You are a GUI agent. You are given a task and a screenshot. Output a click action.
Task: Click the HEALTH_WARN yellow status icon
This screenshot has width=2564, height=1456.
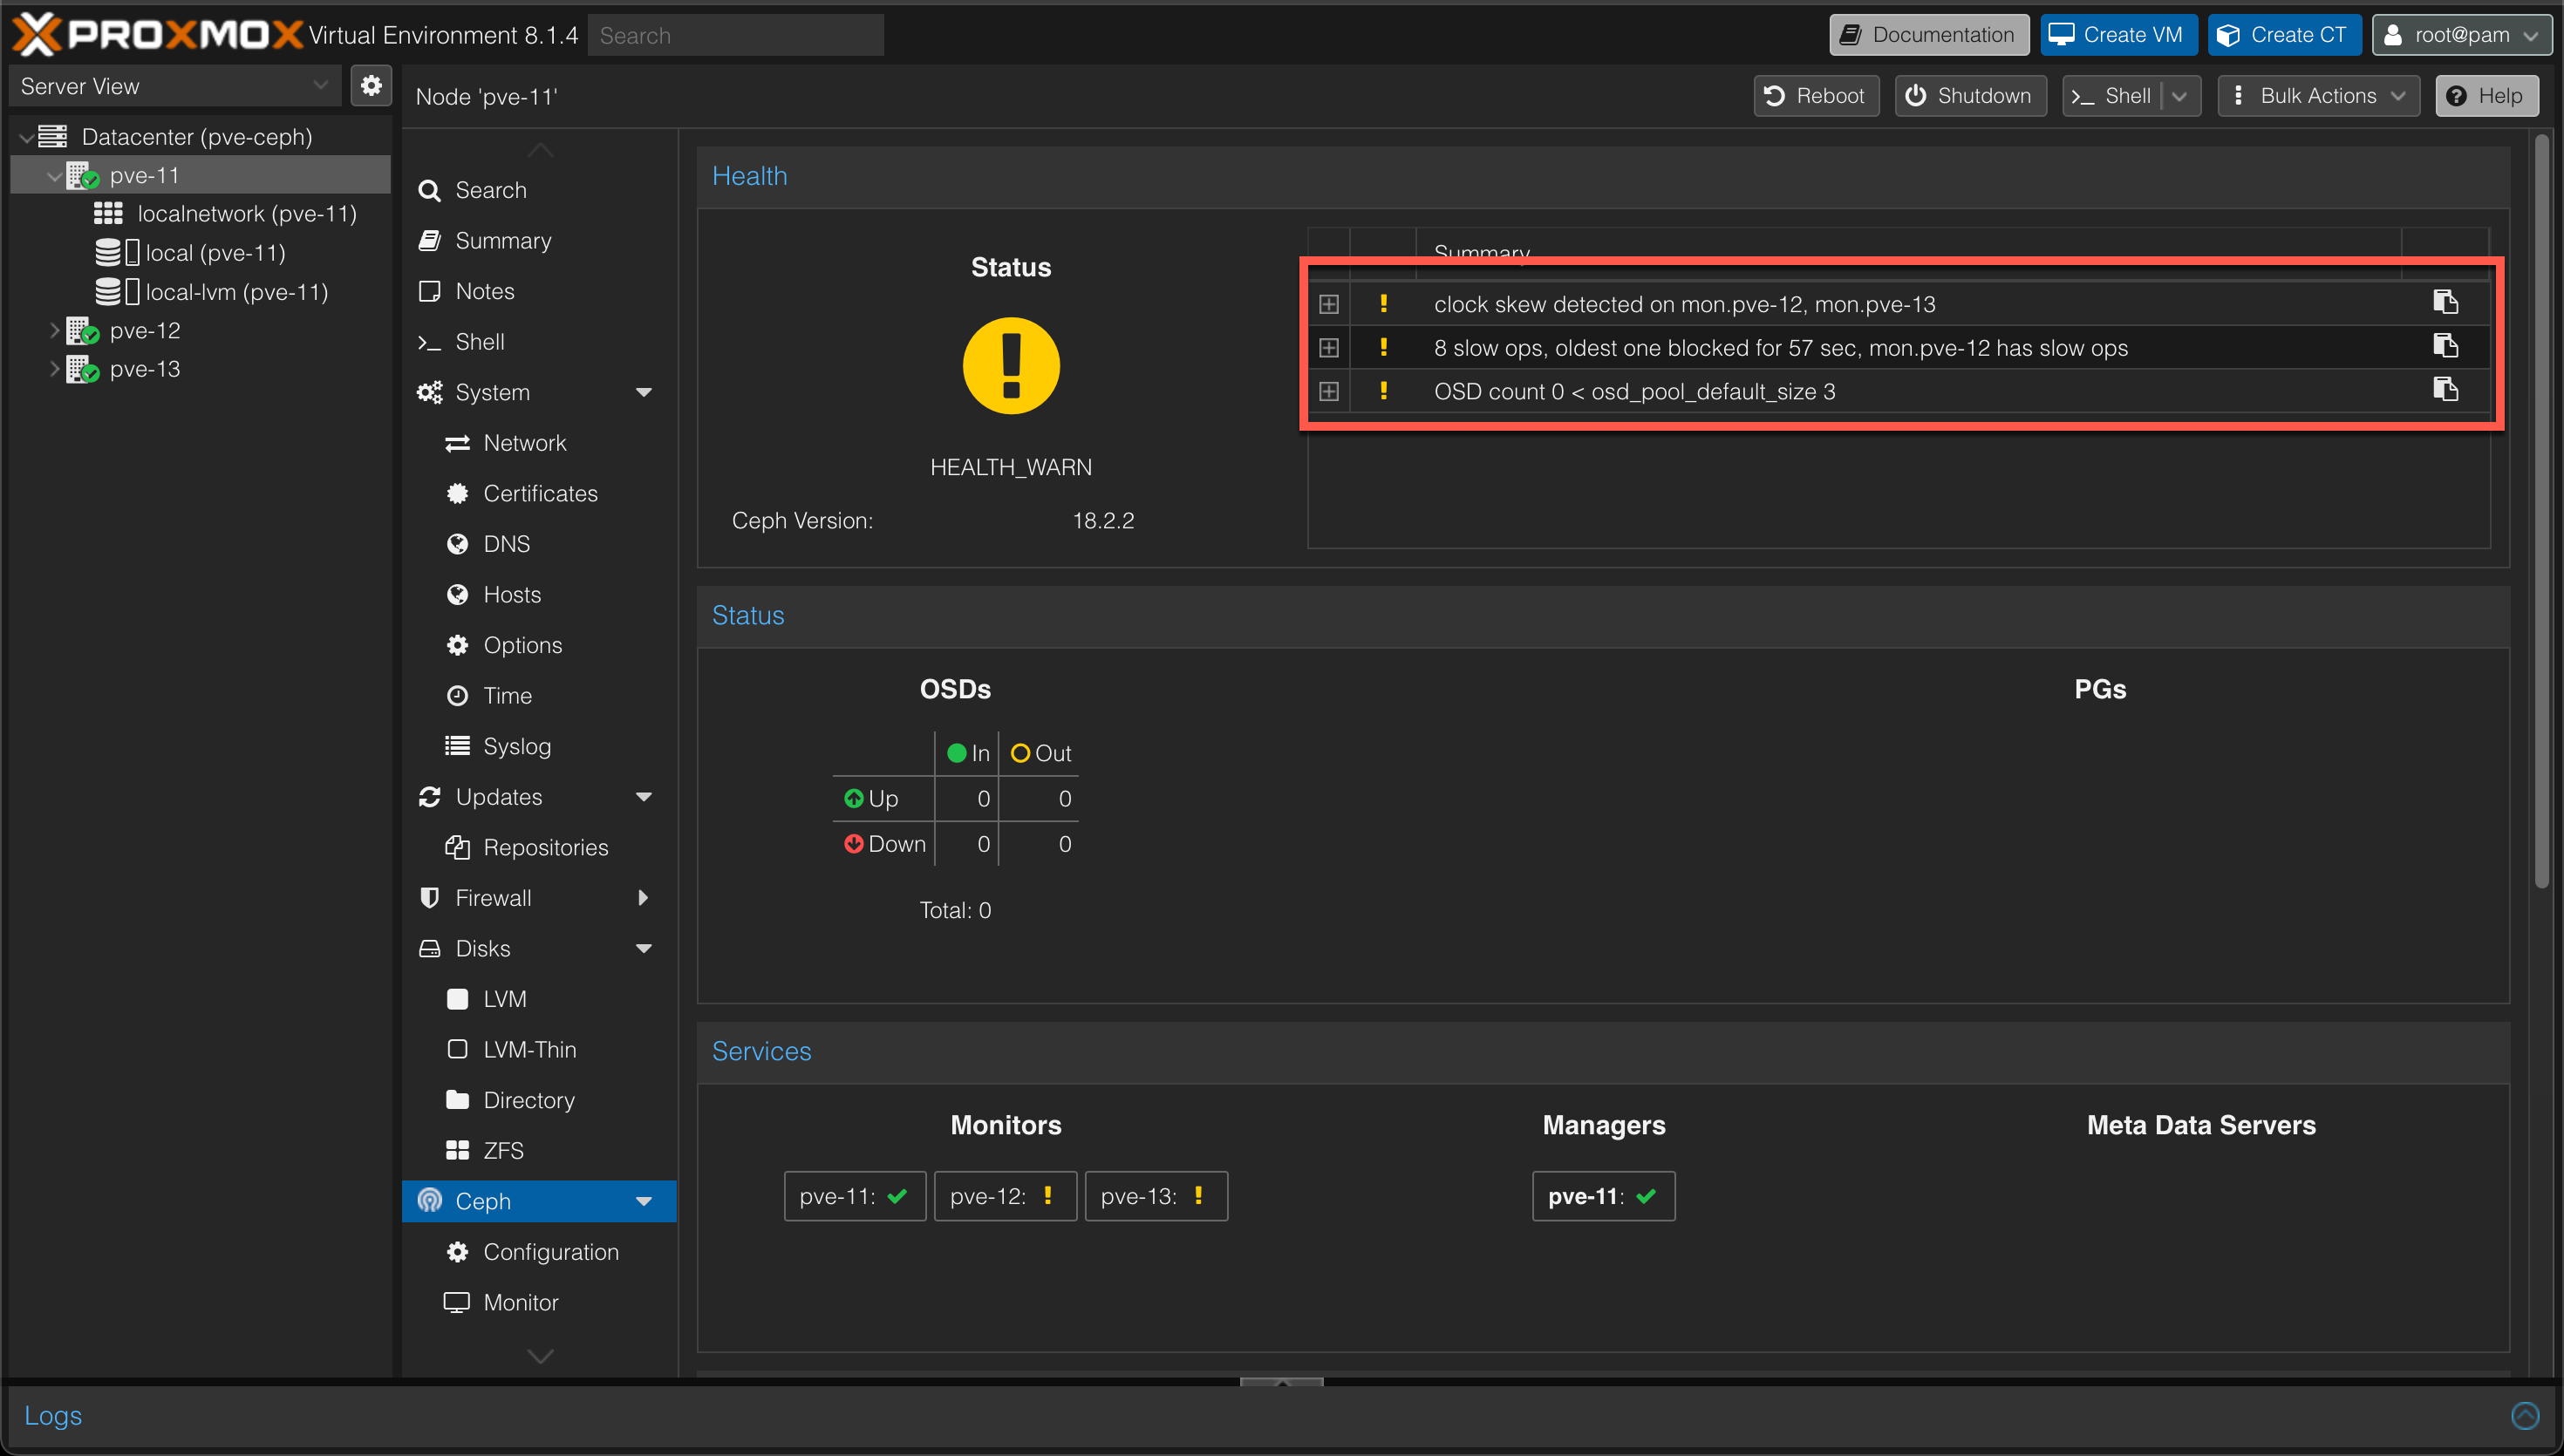pos(1011,366)
